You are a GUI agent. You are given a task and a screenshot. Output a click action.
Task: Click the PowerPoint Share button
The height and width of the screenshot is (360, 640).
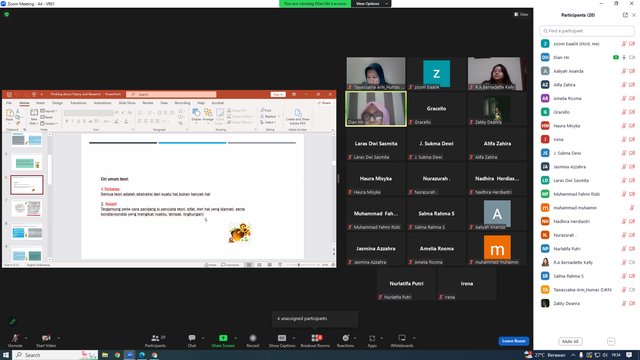click(x=324, y=103)
